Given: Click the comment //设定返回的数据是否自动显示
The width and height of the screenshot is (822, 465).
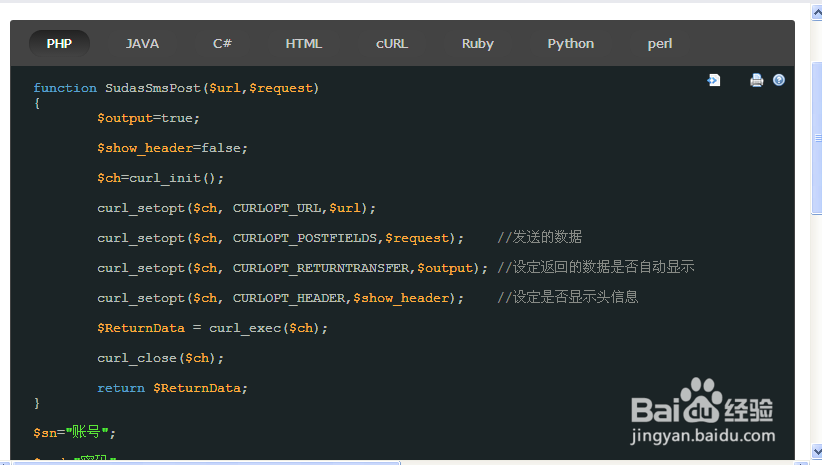Looking at the screenshot, I should coord(596,267).
